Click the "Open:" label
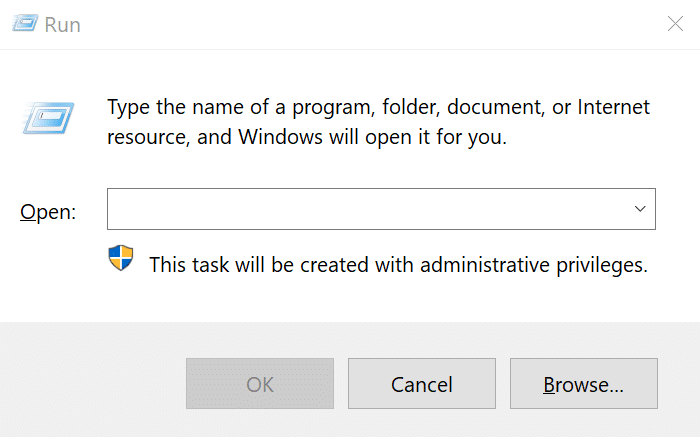This screenshot has height=437, width=700. pos(48,212)
